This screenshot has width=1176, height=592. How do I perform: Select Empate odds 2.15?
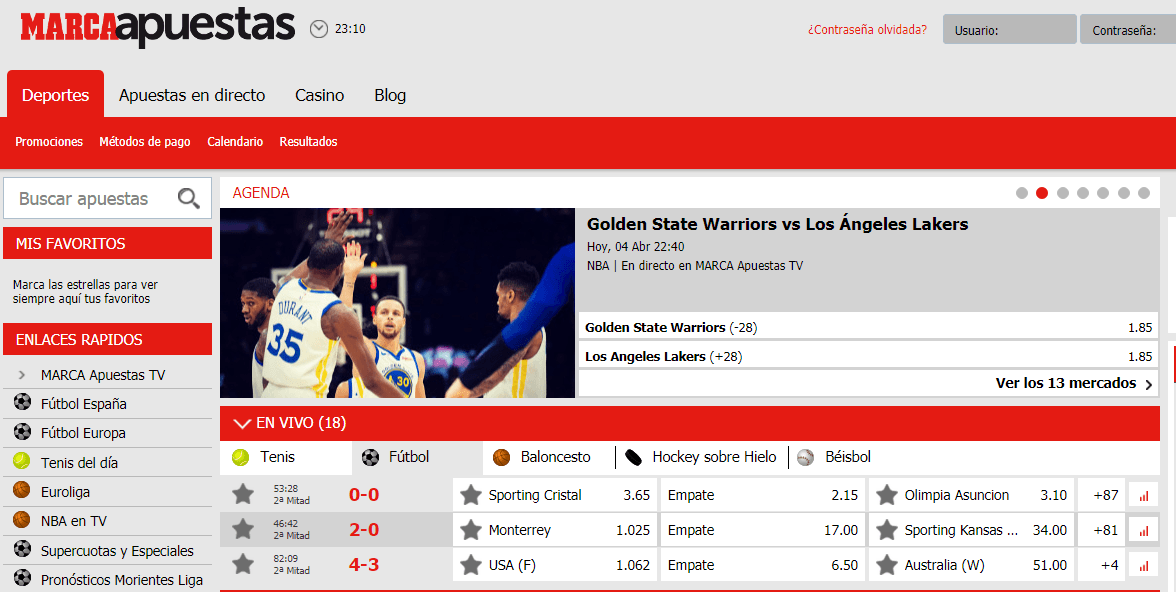(x=763, y=495)
